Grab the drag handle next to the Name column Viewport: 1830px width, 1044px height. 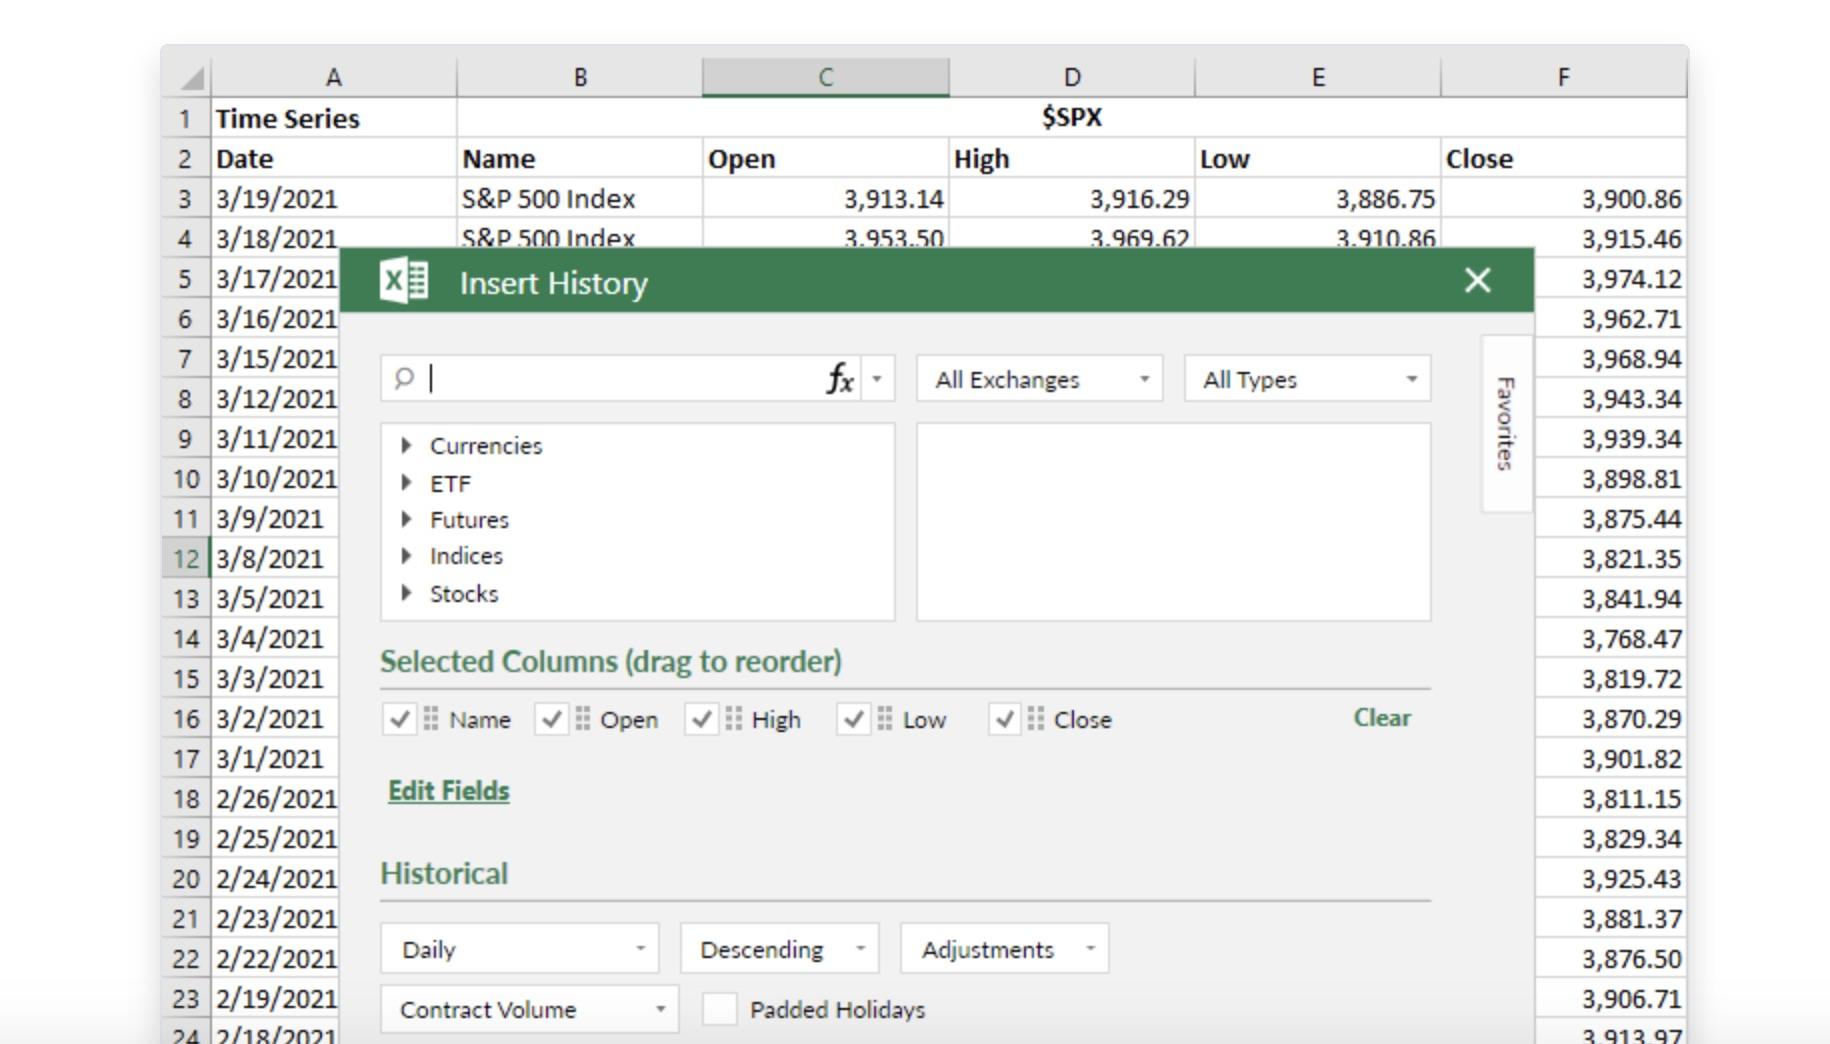pyautogui.click(x=430, y=718)
